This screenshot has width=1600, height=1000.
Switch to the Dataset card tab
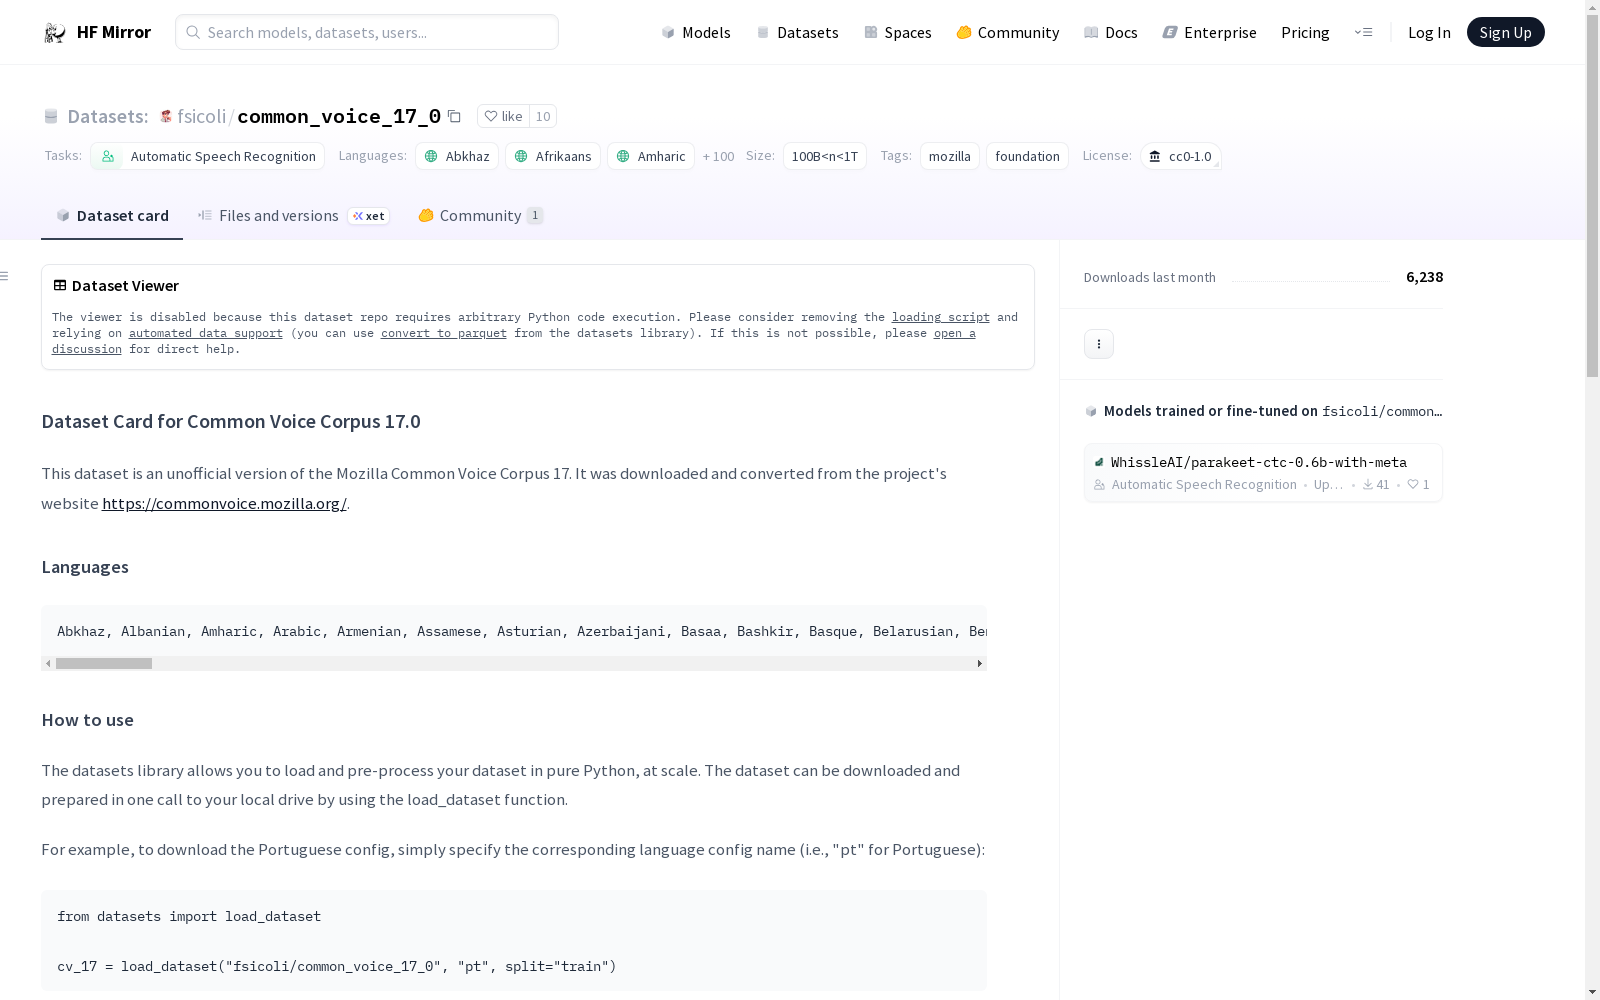(x=112, y=216)
